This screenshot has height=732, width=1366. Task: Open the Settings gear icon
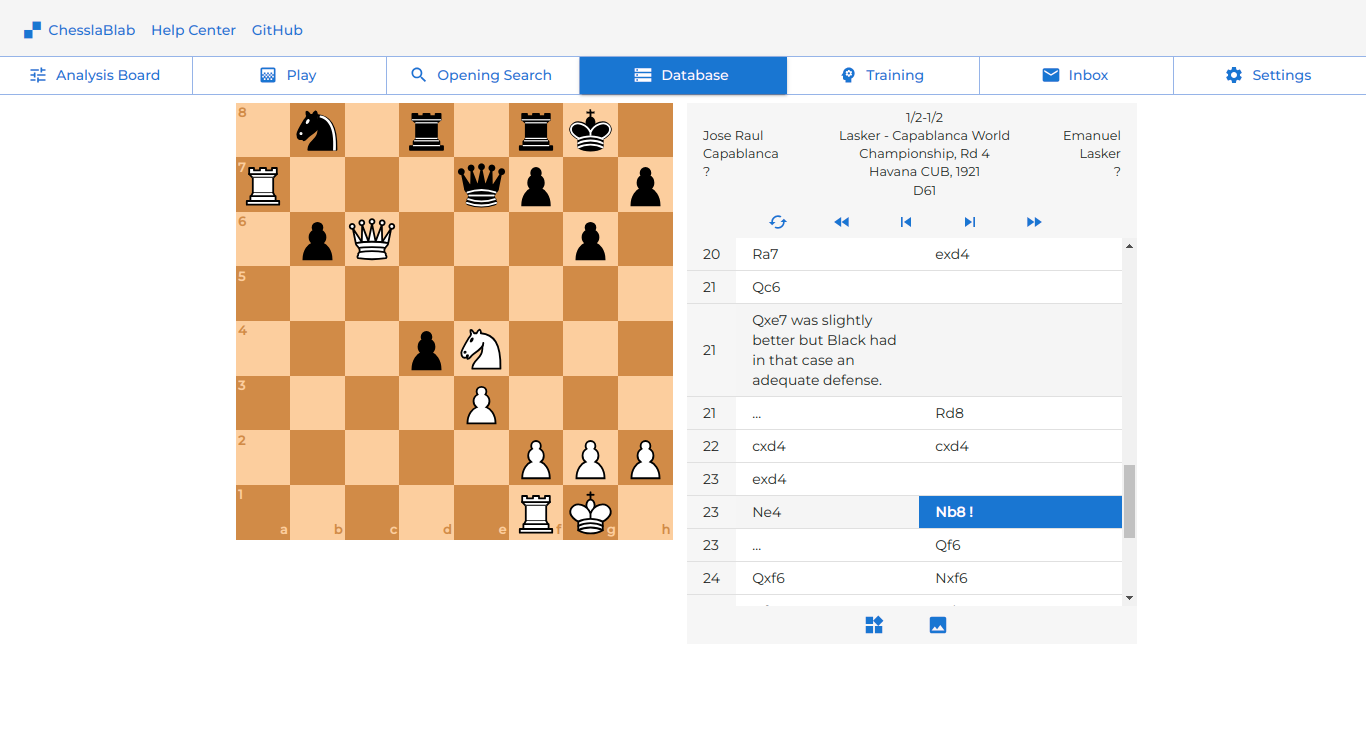(x=1233, y=75)
